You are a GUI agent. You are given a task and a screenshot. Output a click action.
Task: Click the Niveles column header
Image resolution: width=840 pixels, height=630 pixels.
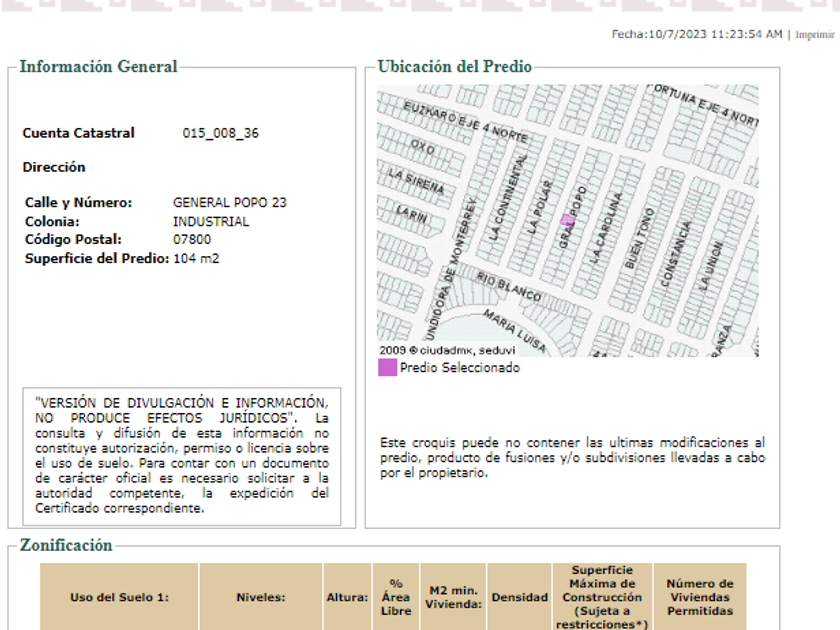260,597
